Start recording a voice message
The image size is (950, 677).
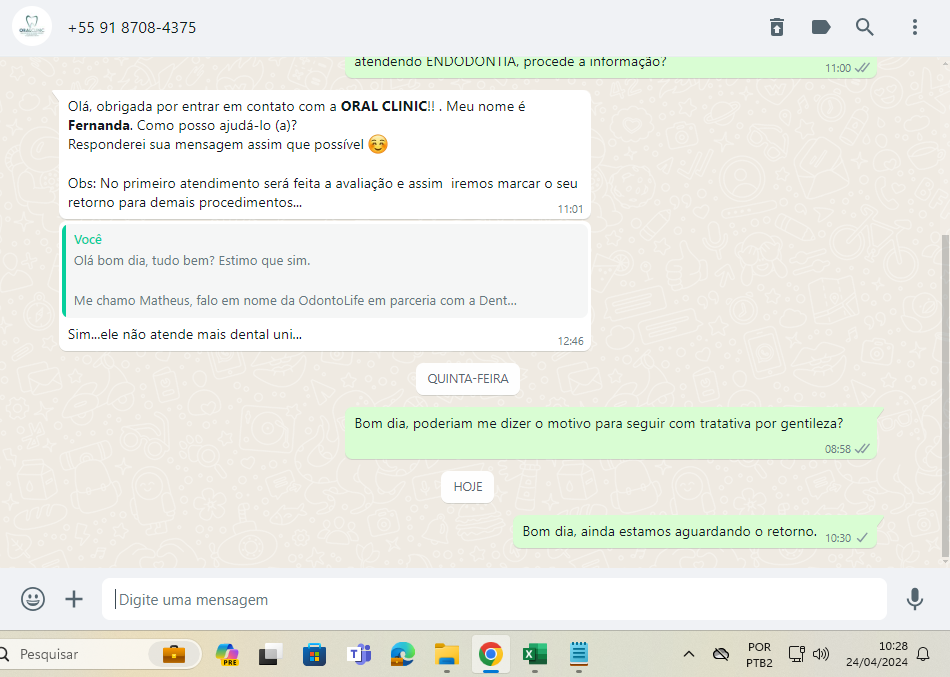click(914, 599)
